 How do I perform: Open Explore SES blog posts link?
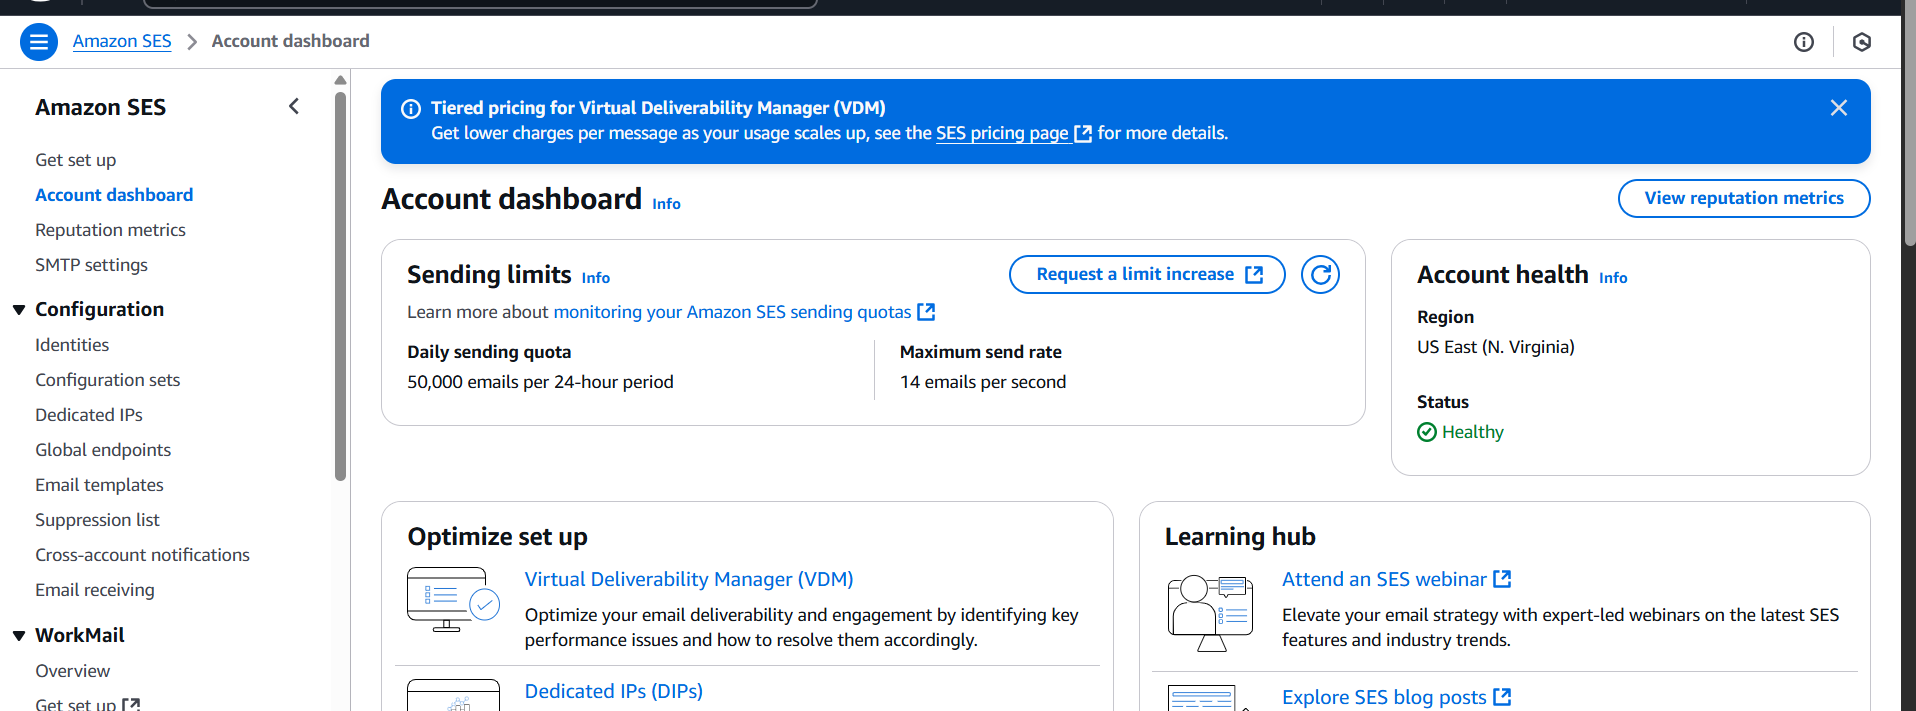point(1384,697)
